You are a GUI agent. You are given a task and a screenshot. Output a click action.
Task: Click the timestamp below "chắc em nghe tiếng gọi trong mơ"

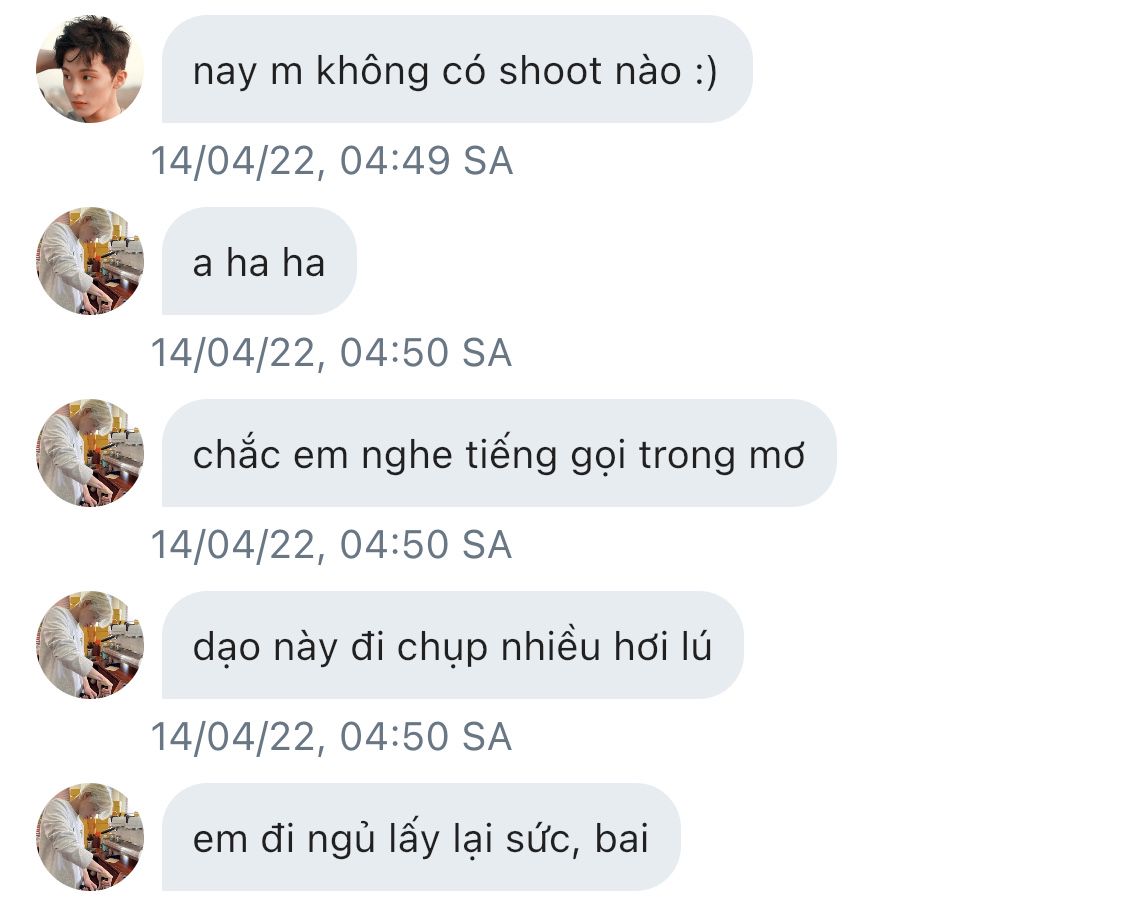coord(331,545)
